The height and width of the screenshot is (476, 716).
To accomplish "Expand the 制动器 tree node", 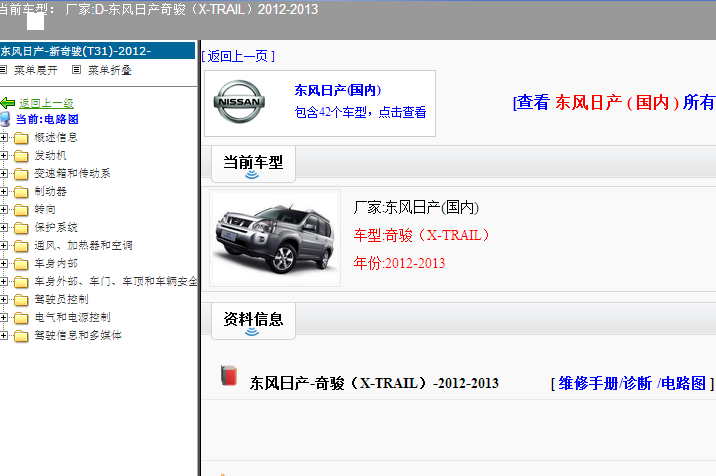I will point(4,192).
